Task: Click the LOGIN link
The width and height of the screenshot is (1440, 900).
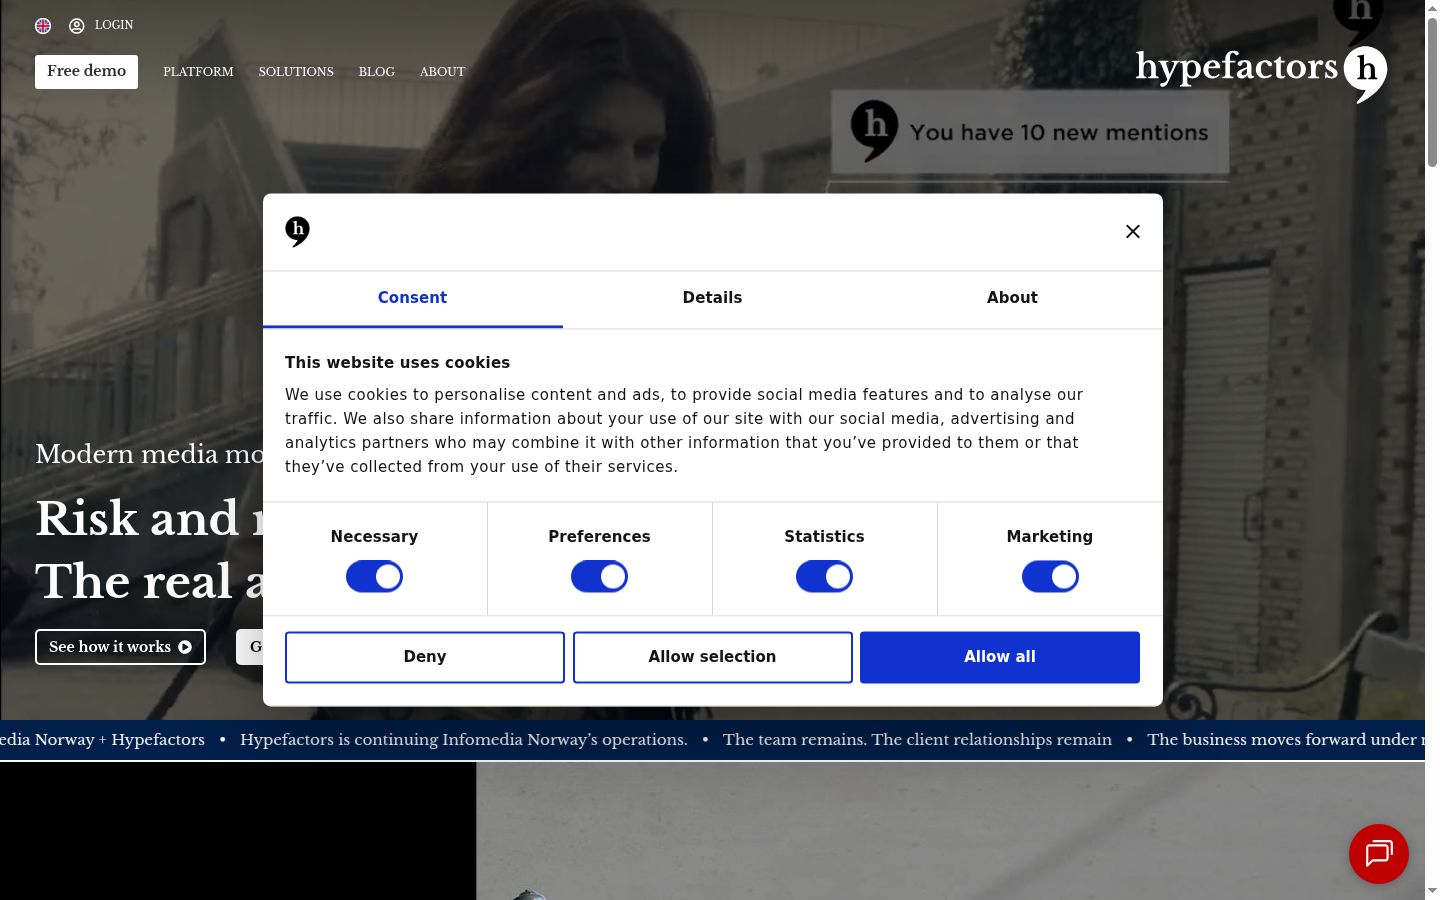Action: pos(114,25)
